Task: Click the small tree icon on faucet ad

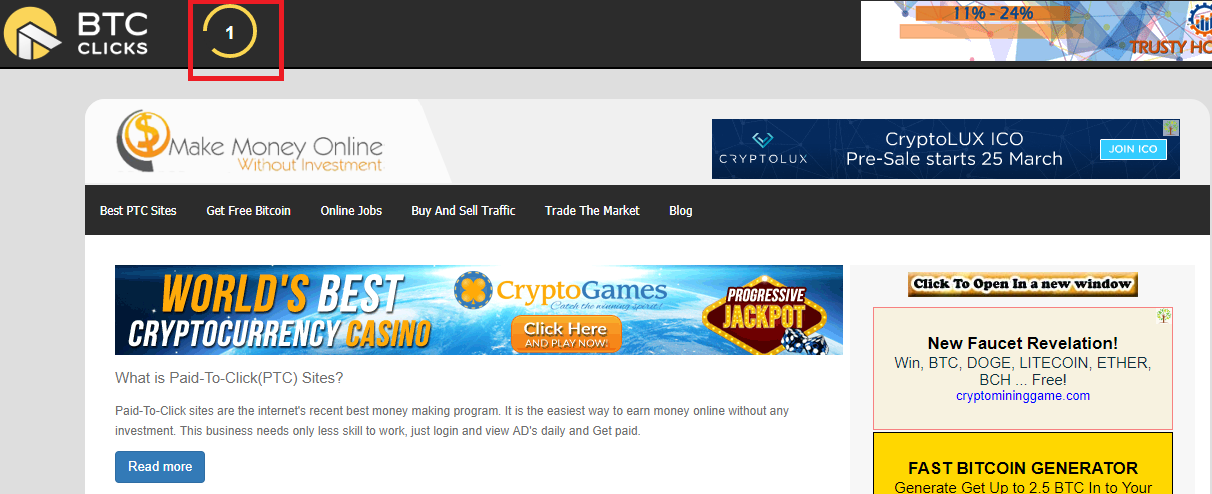Action: click(x=1164, y=316)
